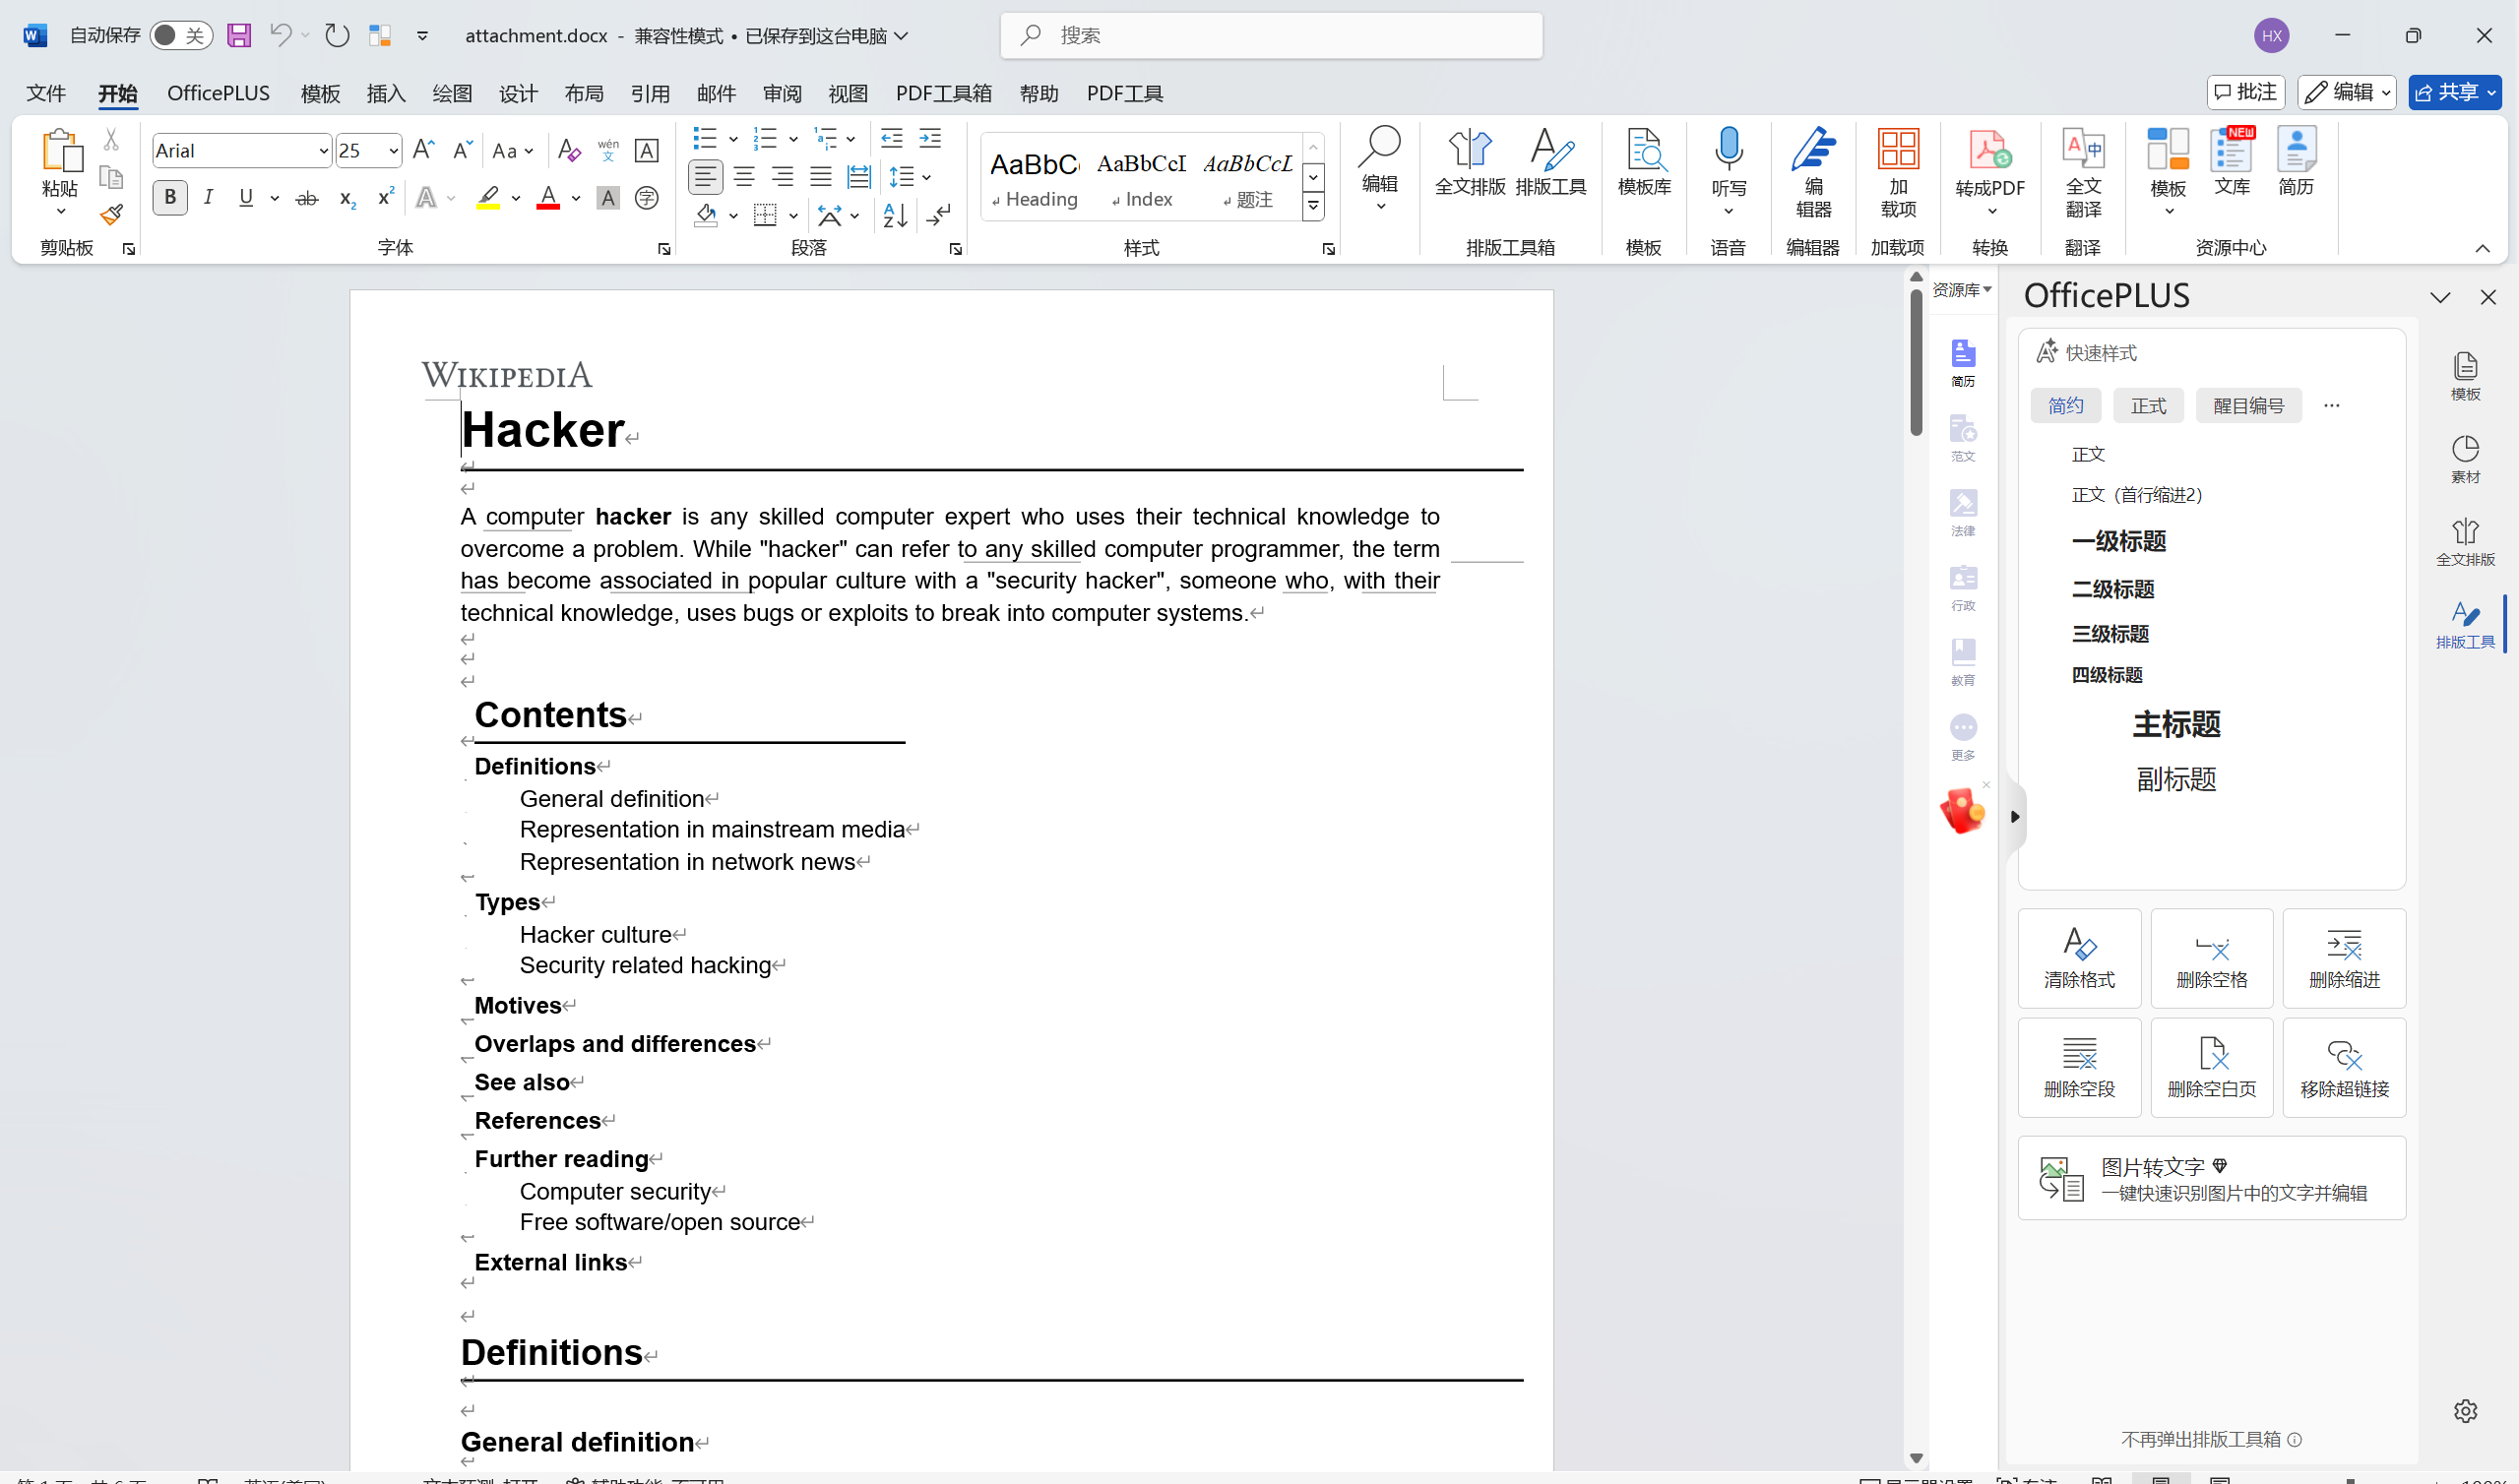This screenshot has width=2519, height=1484.
Task: Expand the styles gallery More arrow
Action: coord(1313,206)
